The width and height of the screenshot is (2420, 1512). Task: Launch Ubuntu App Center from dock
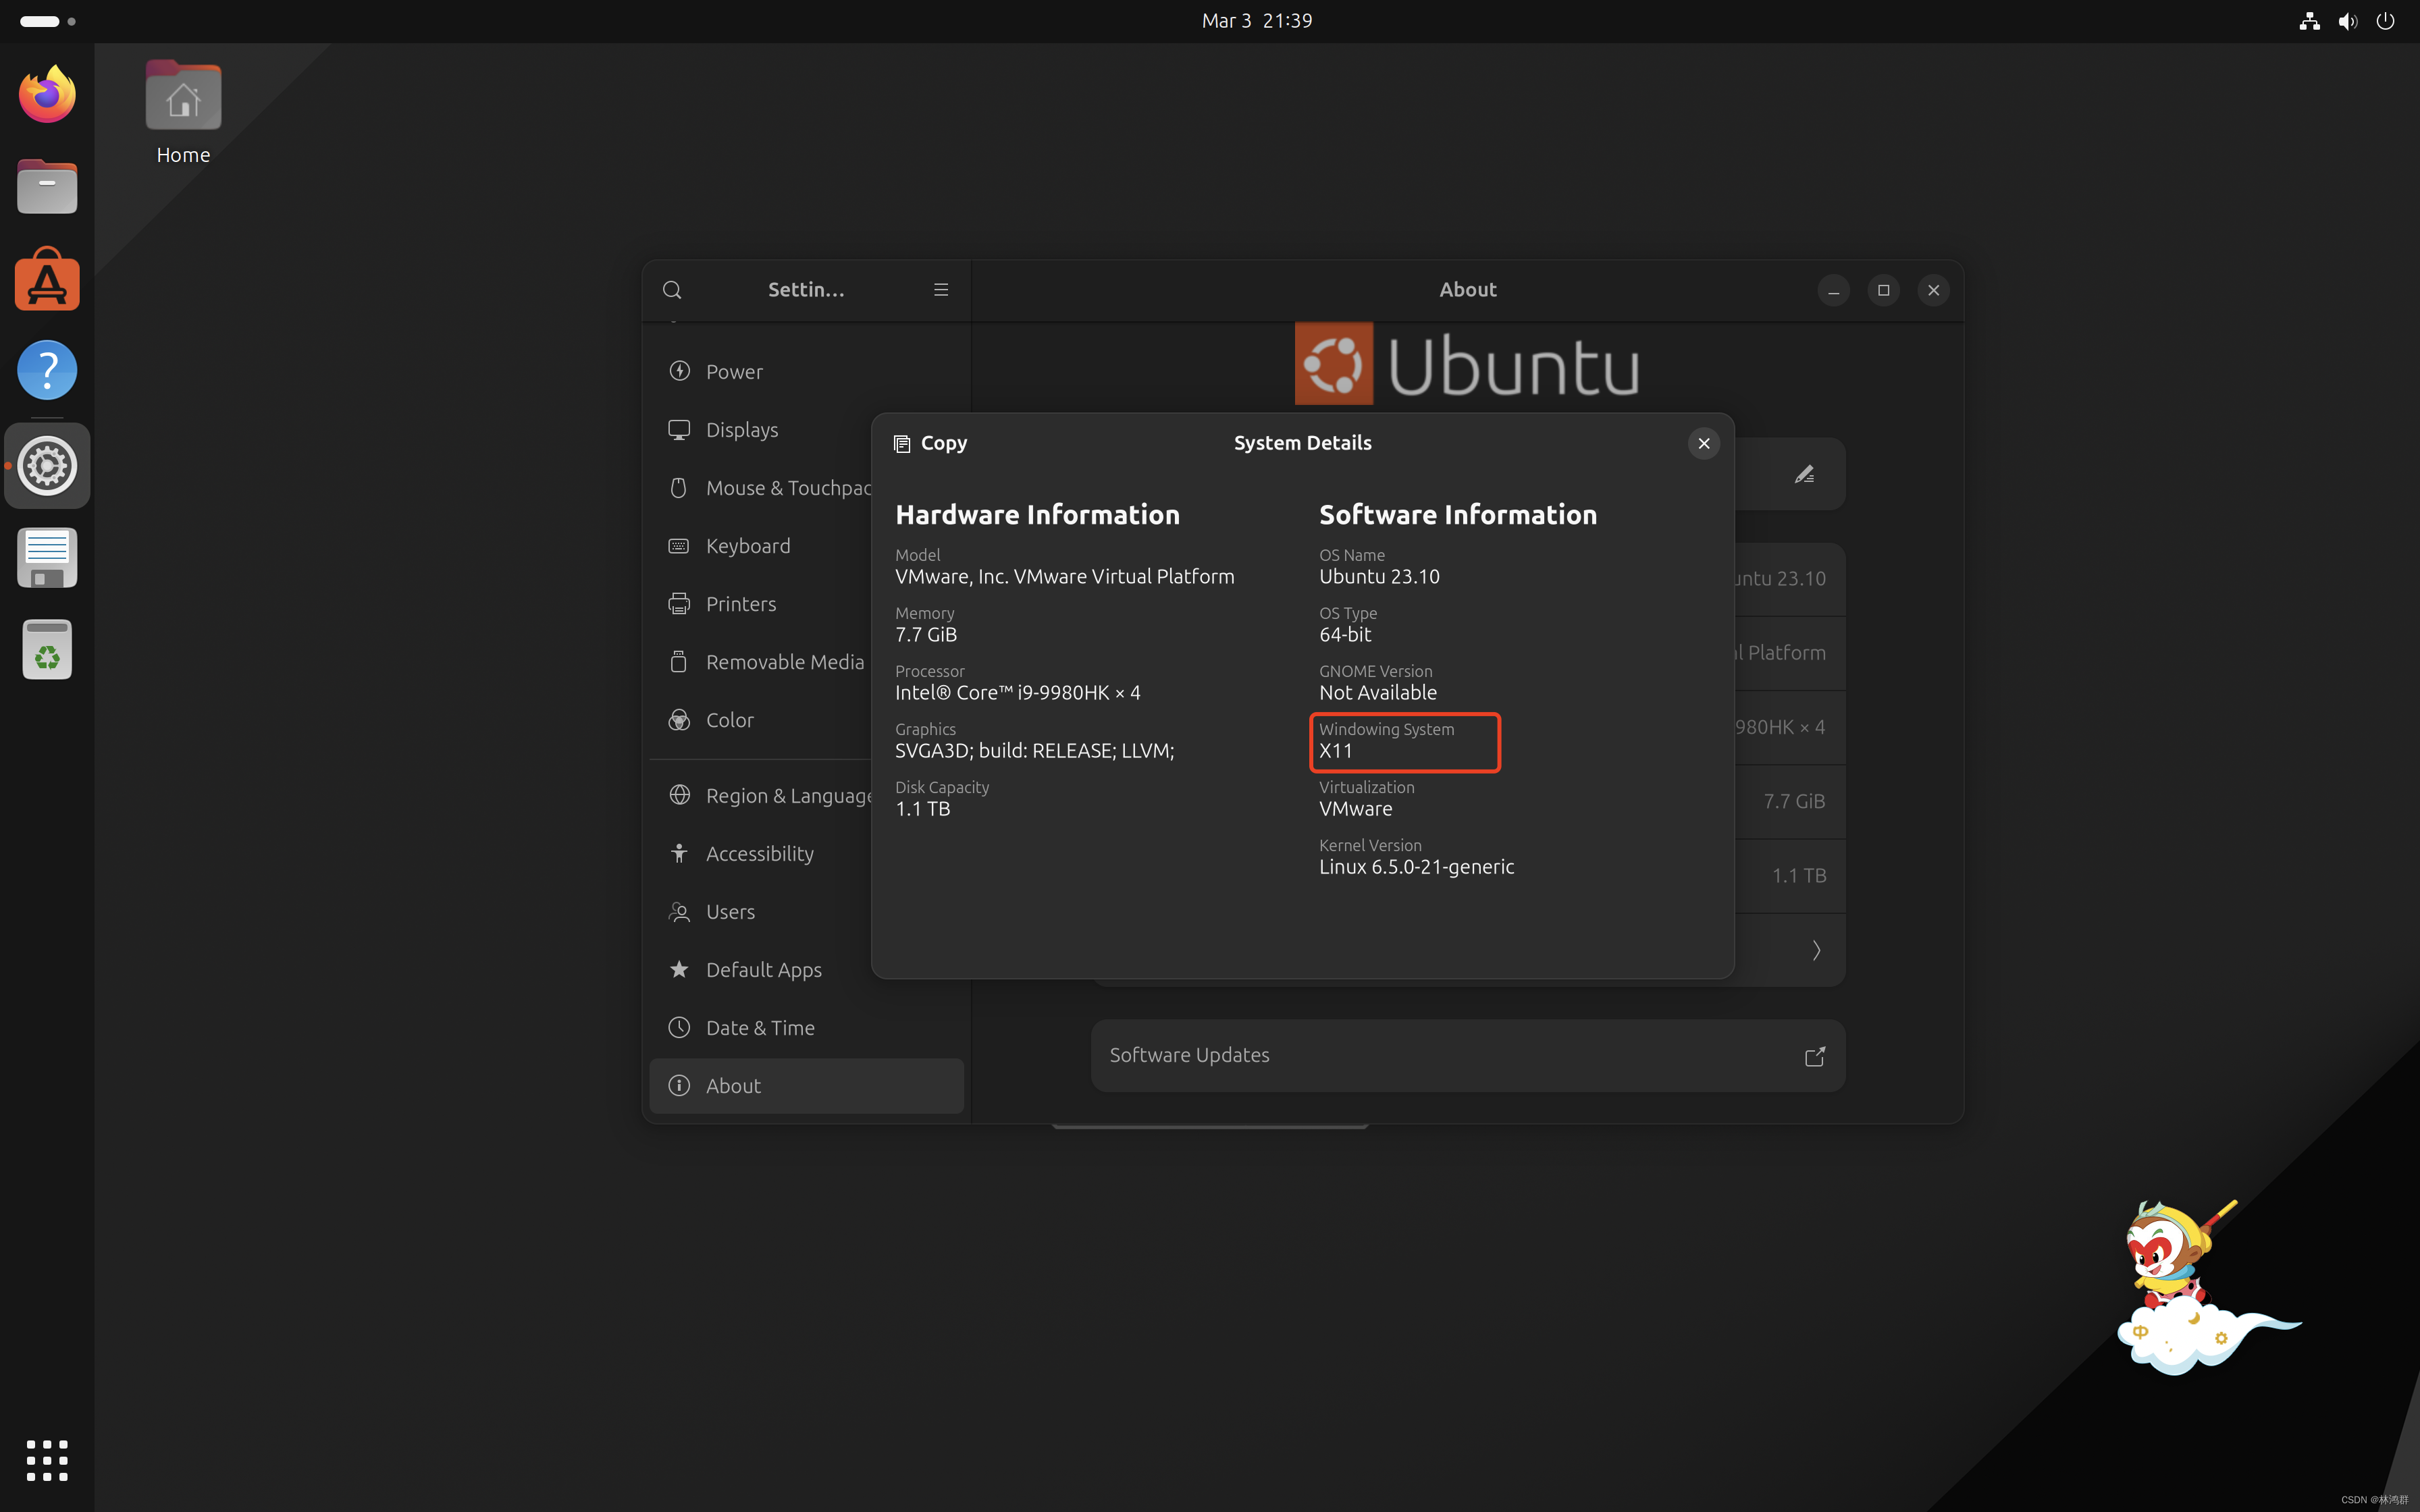[x=47, y=279]
